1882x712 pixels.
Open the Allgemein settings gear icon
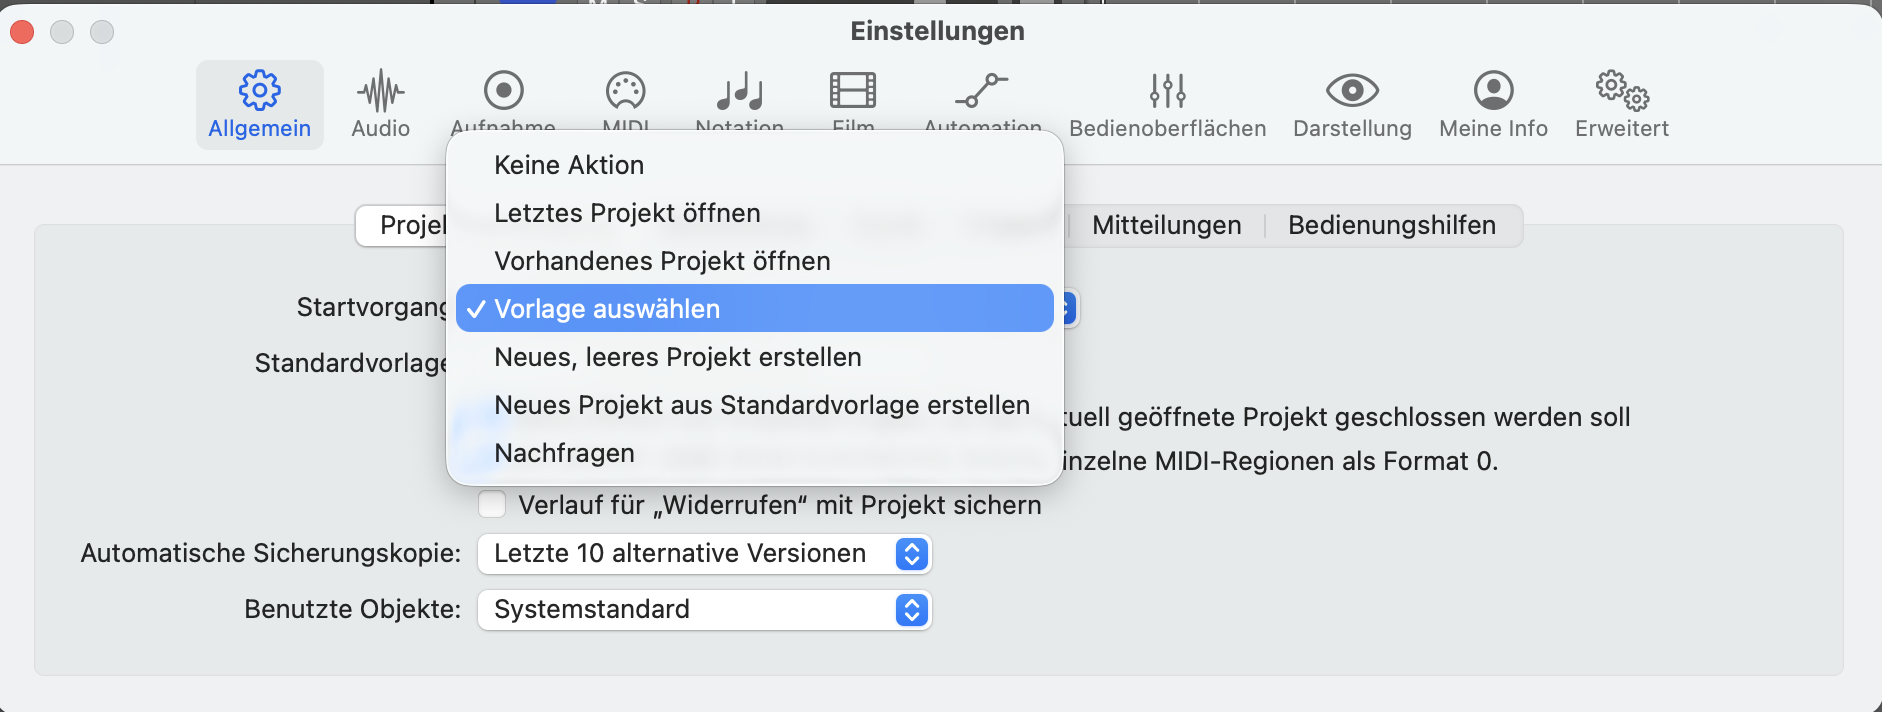(x=259, y=91)
